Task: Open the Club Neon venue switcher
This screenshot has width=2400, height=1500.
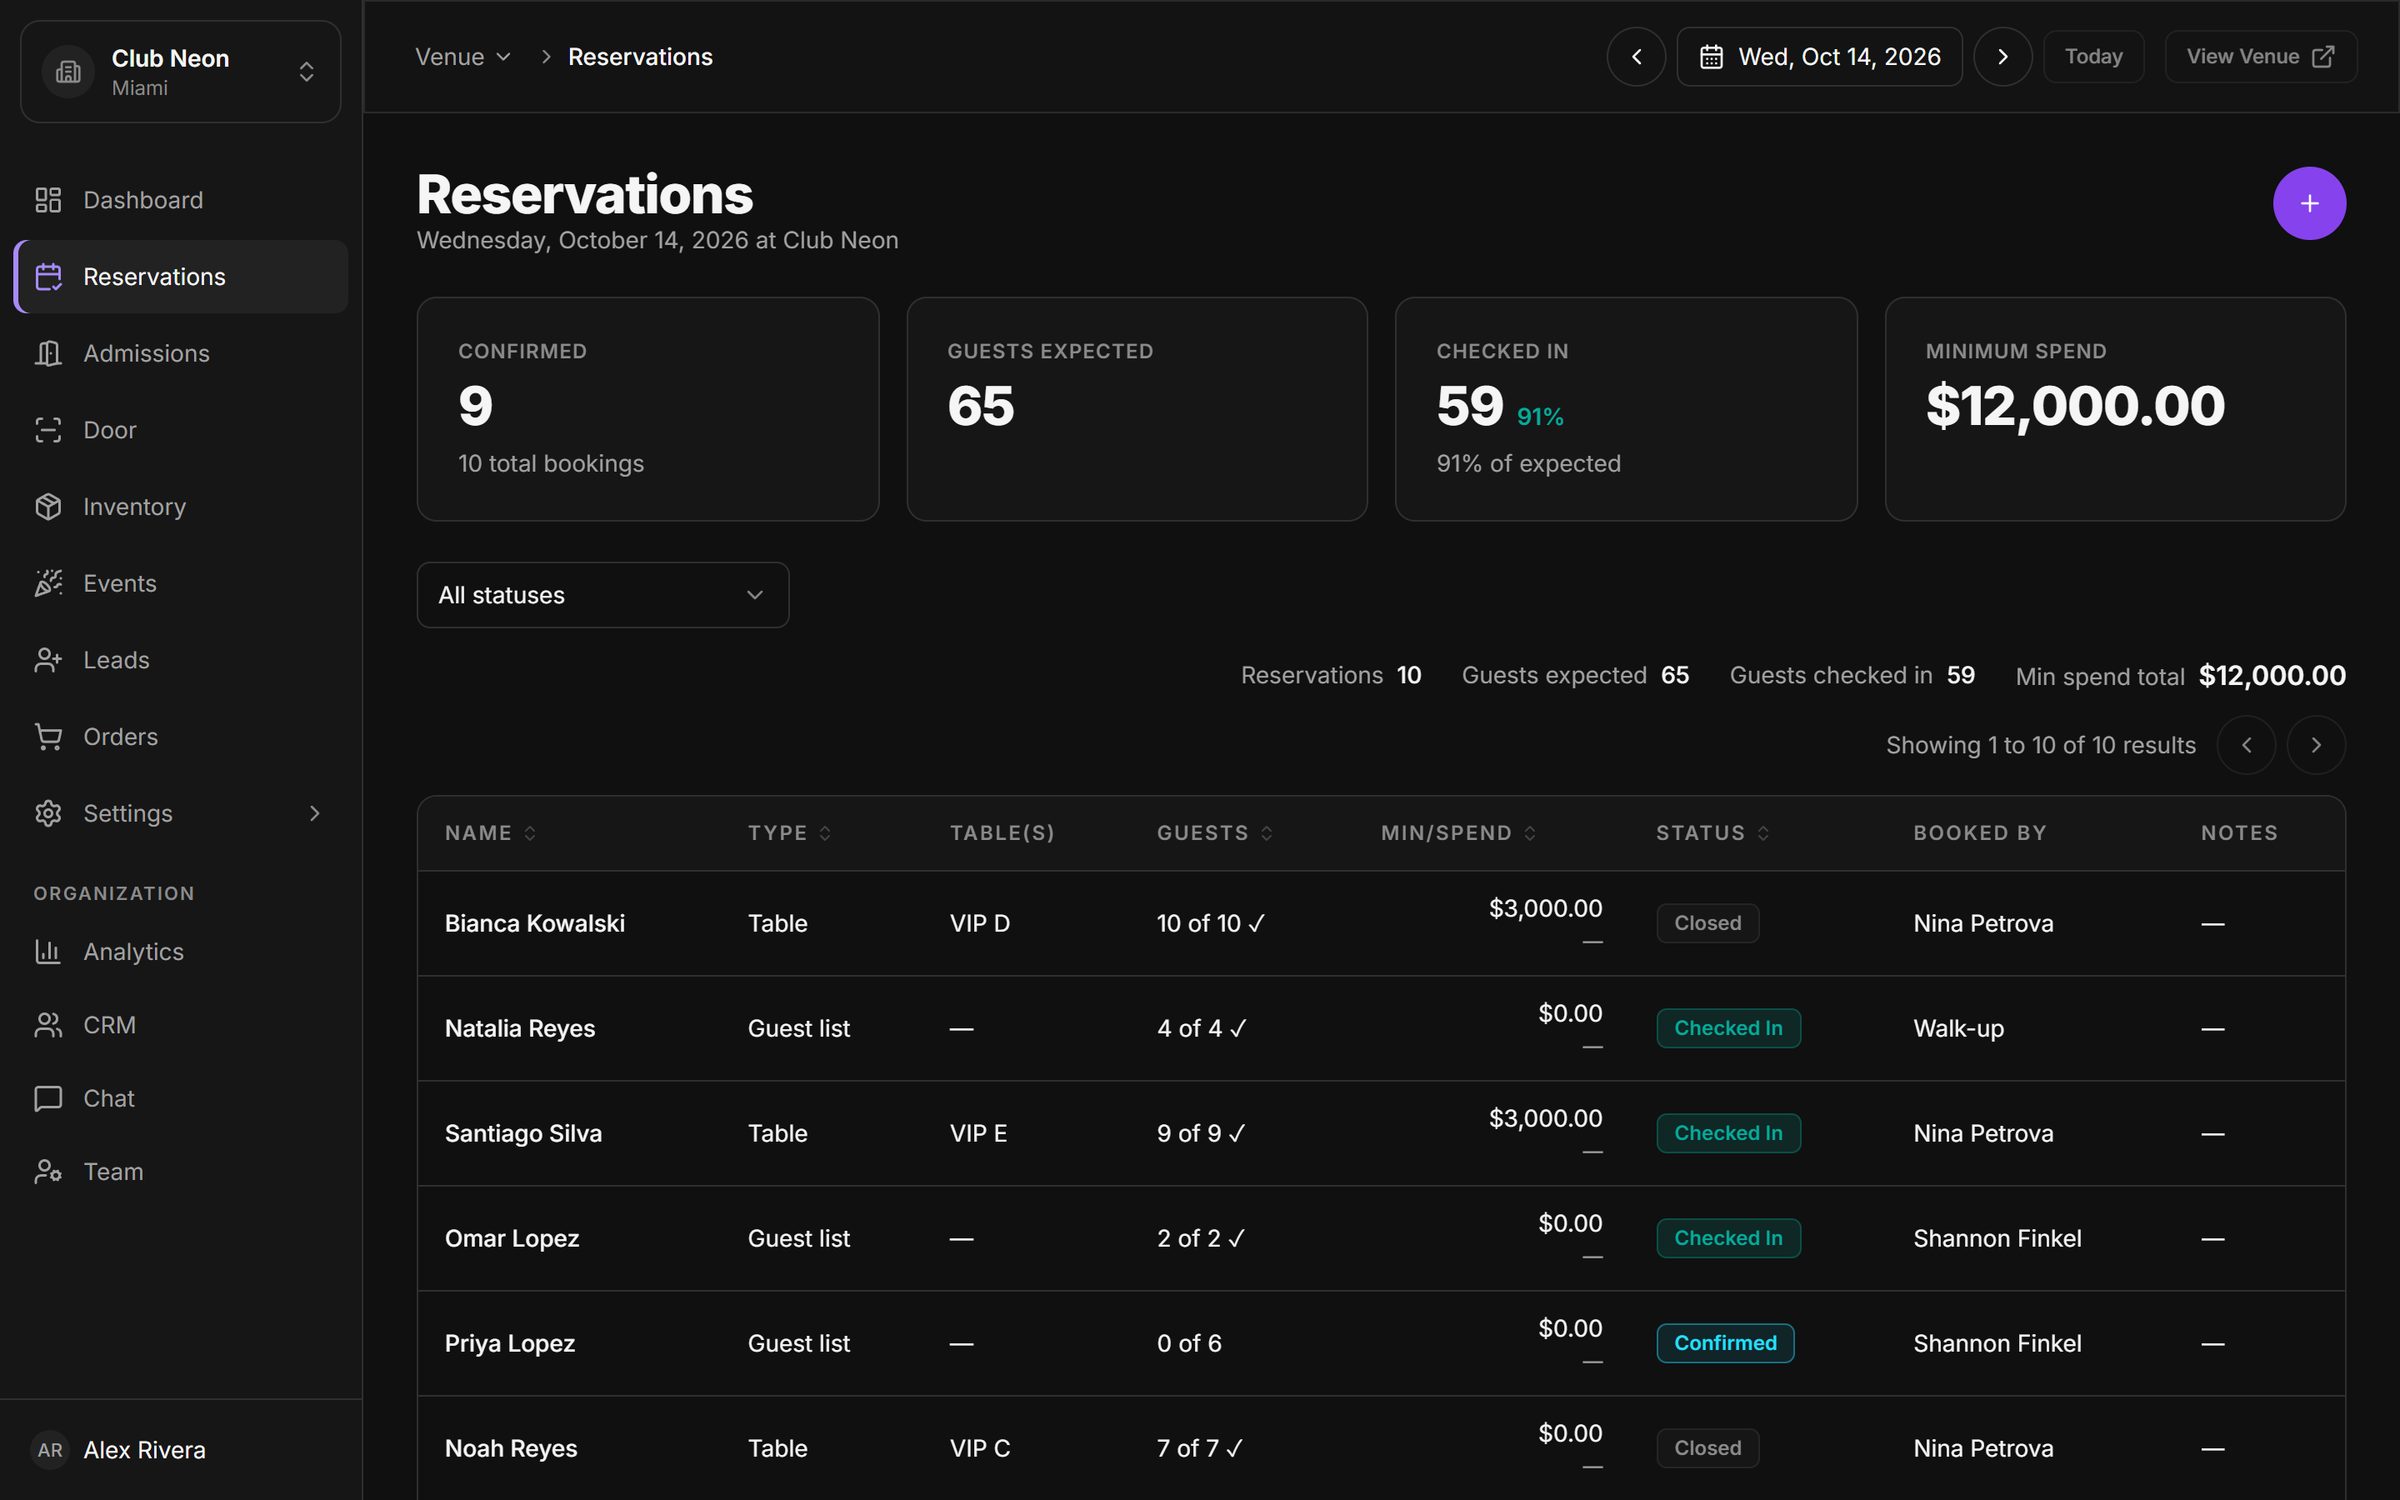Action: 181,72
